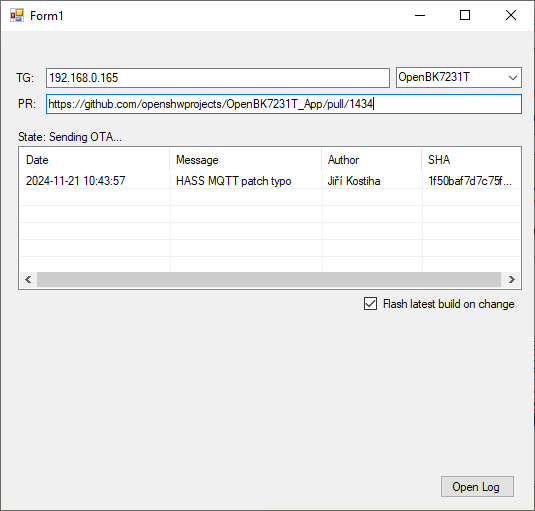Open the OpenBK7231T combo box

click(x=459, y=77)
